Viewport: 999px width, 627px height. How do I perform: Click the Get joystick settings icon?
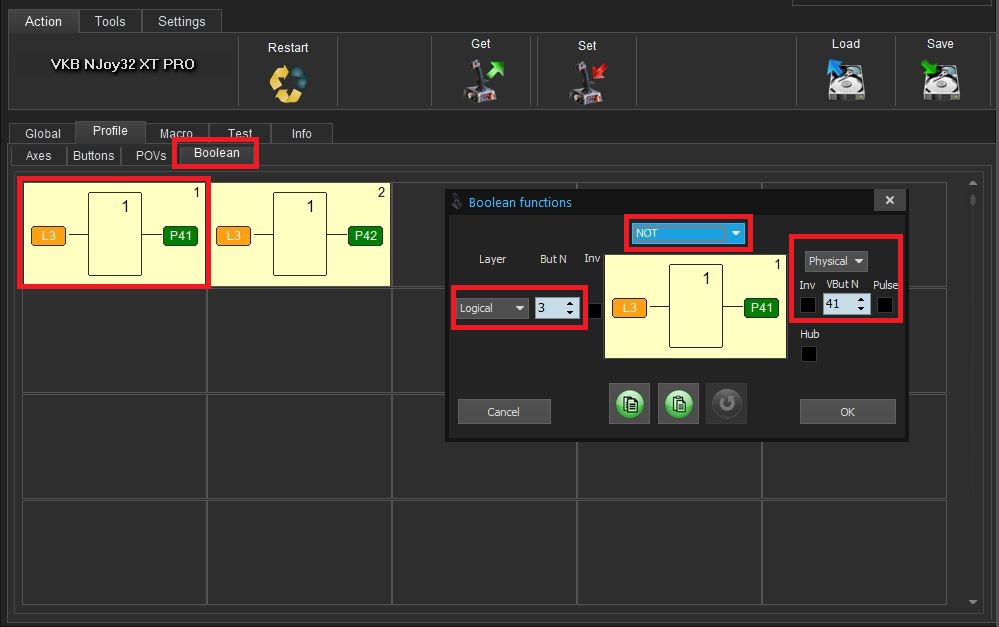coord(483,80)
